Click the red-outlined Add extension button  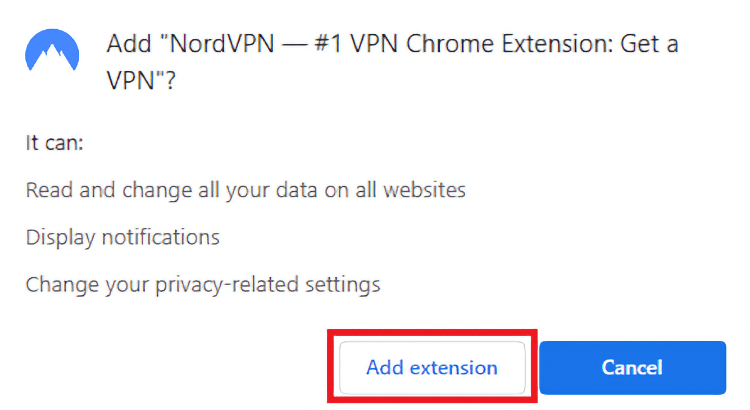pos(432,367)
